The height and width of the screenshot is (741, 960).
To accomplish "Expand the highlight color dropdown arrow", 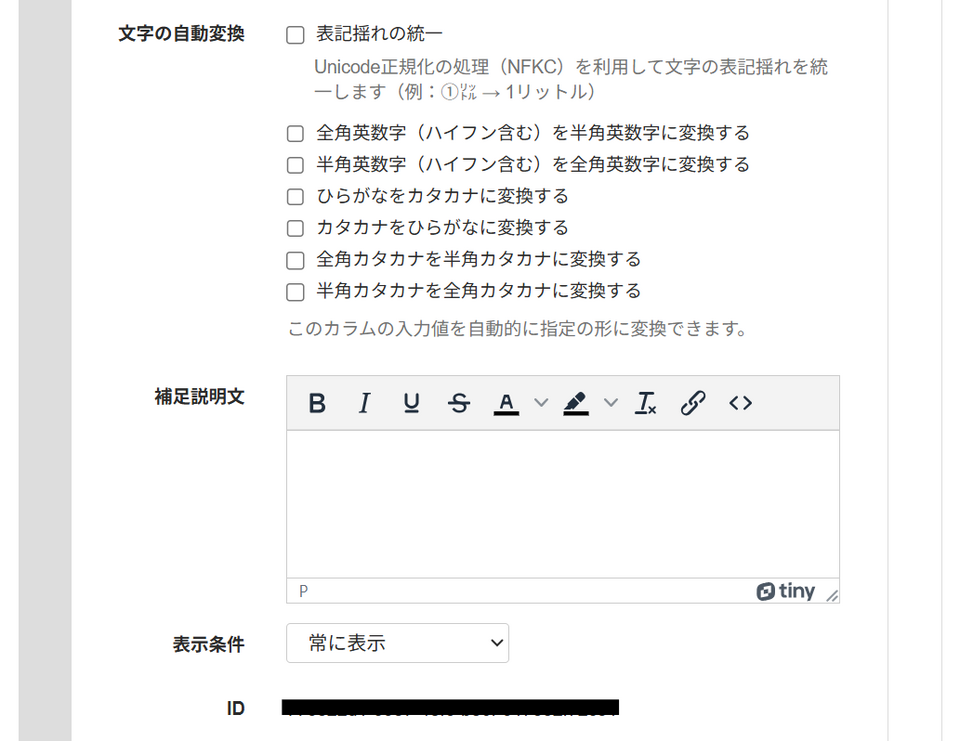I will click(610, 403).
